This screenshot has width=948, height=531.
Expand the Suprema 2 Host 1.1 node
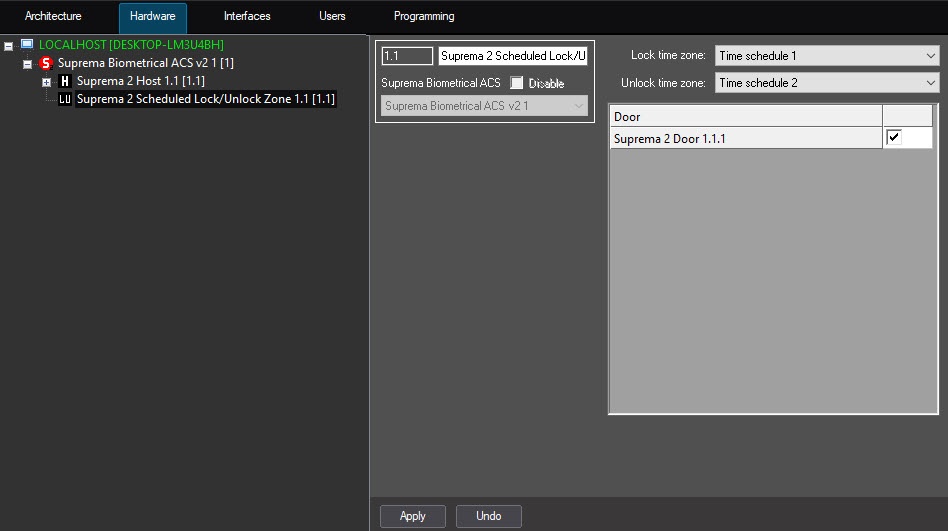[46, 82]
